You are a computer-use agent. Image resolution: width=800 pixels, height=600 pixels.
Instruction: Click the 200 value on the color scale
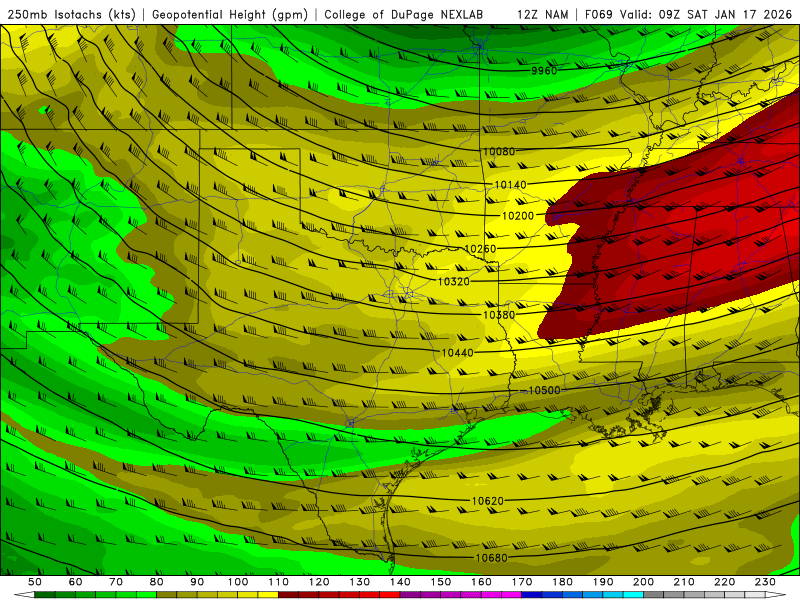[x=643, y=582]
